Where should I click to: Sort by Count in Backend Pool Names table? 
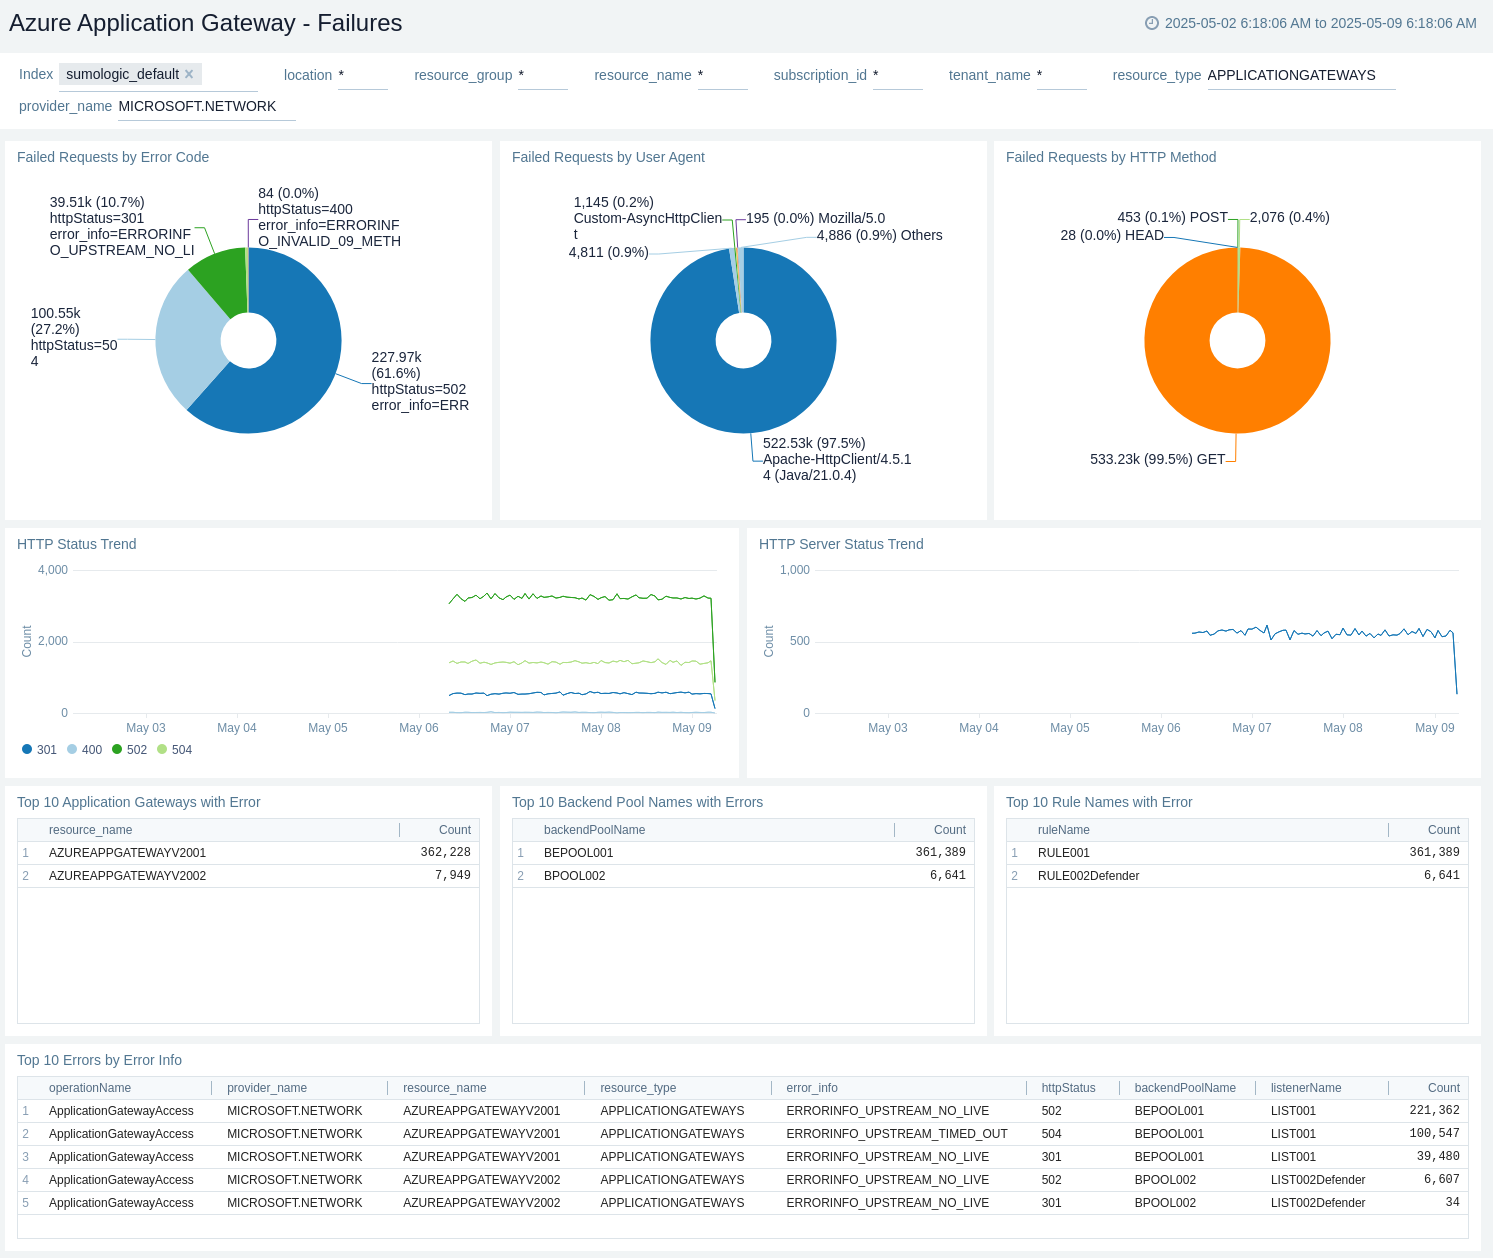pos(949,830)
